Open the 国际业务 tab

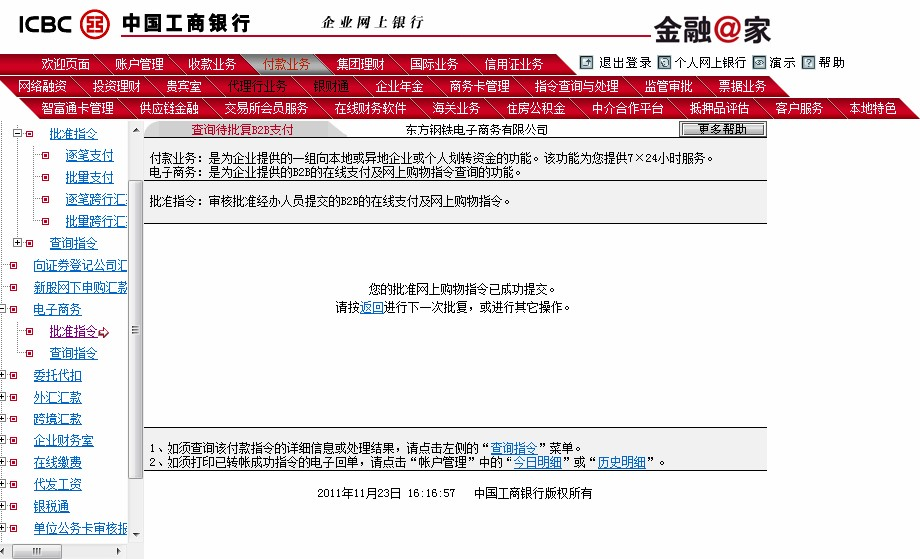tap(434, 64)
